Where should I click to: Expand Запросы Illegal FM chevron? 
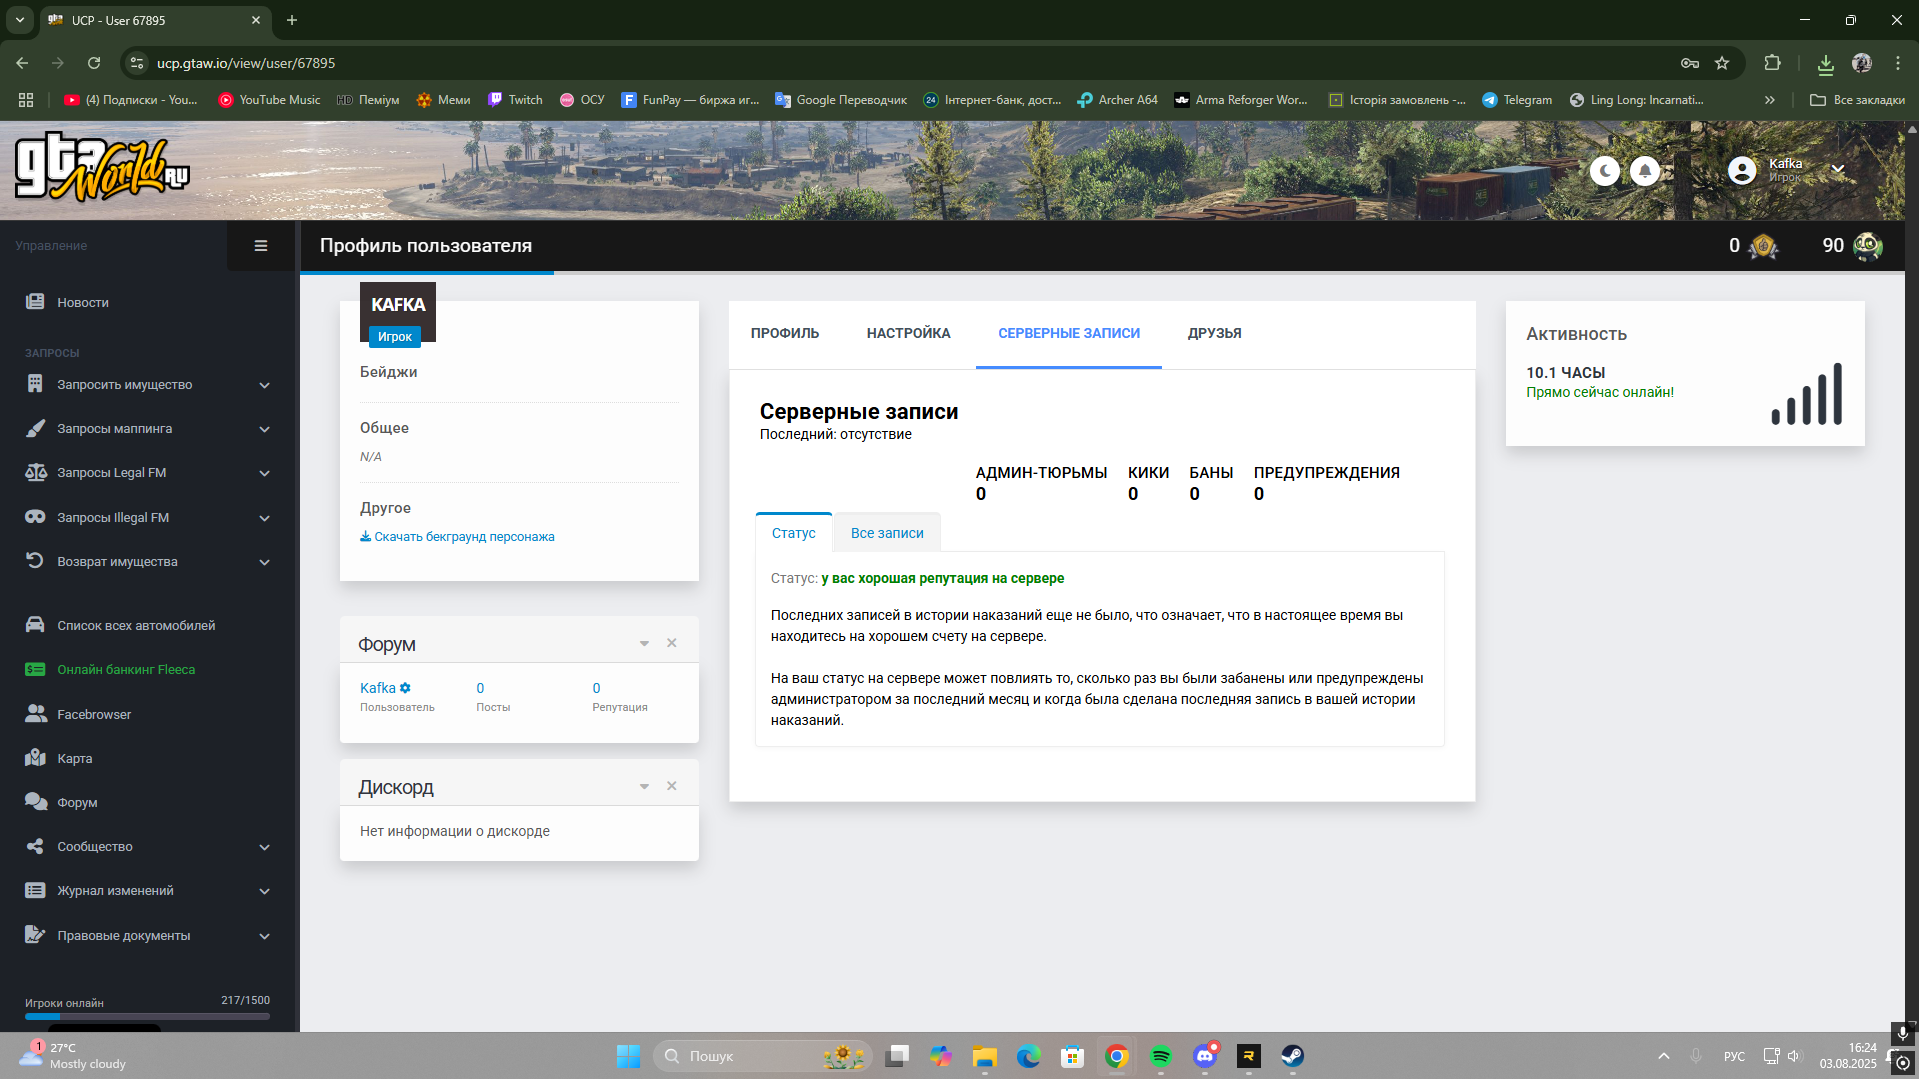265,518
